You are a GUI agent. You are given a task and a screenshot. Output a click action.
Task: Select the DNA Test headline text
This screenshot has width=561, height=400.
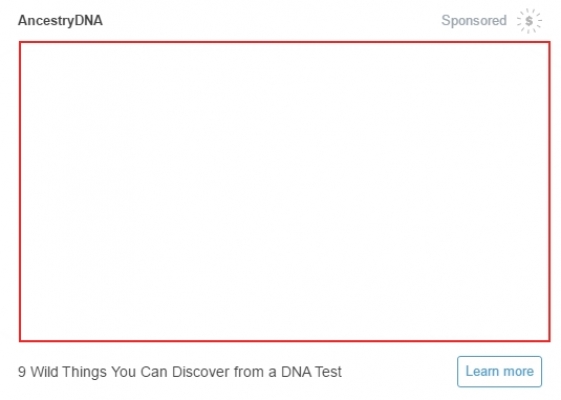point(180,372)
